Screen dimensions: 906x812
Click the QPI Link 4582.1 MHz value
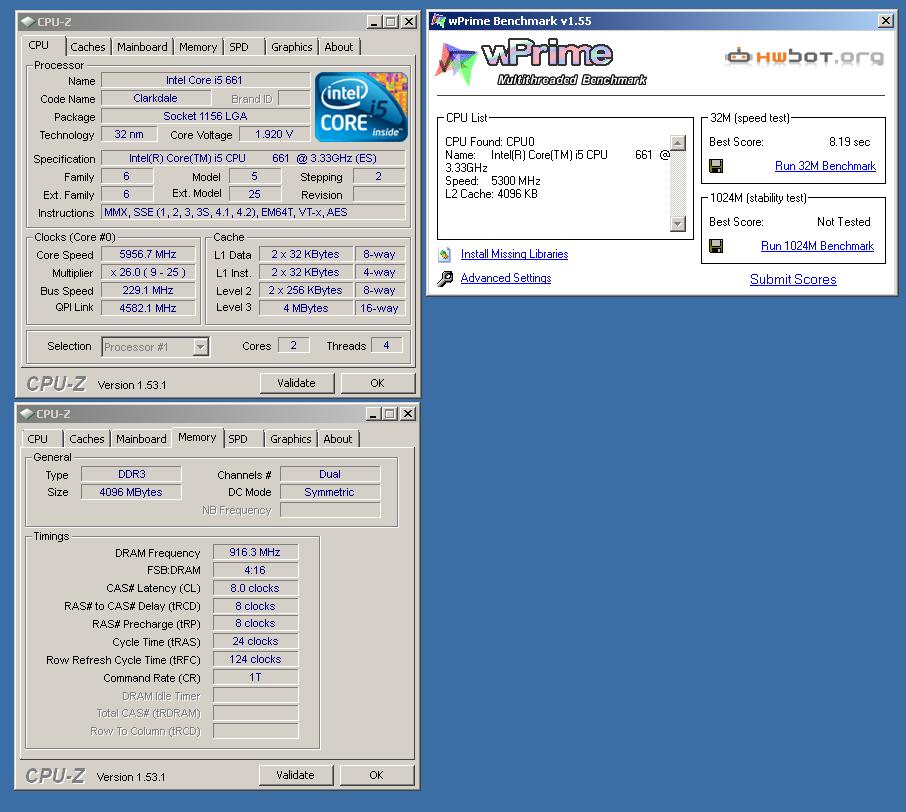click(x=148, y=308)
